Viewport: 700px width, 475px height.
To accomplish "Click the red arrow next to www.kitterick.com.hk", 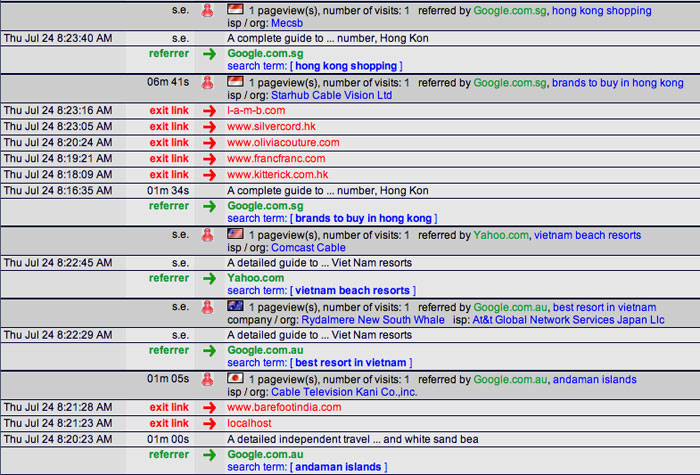I will [209, 175].
